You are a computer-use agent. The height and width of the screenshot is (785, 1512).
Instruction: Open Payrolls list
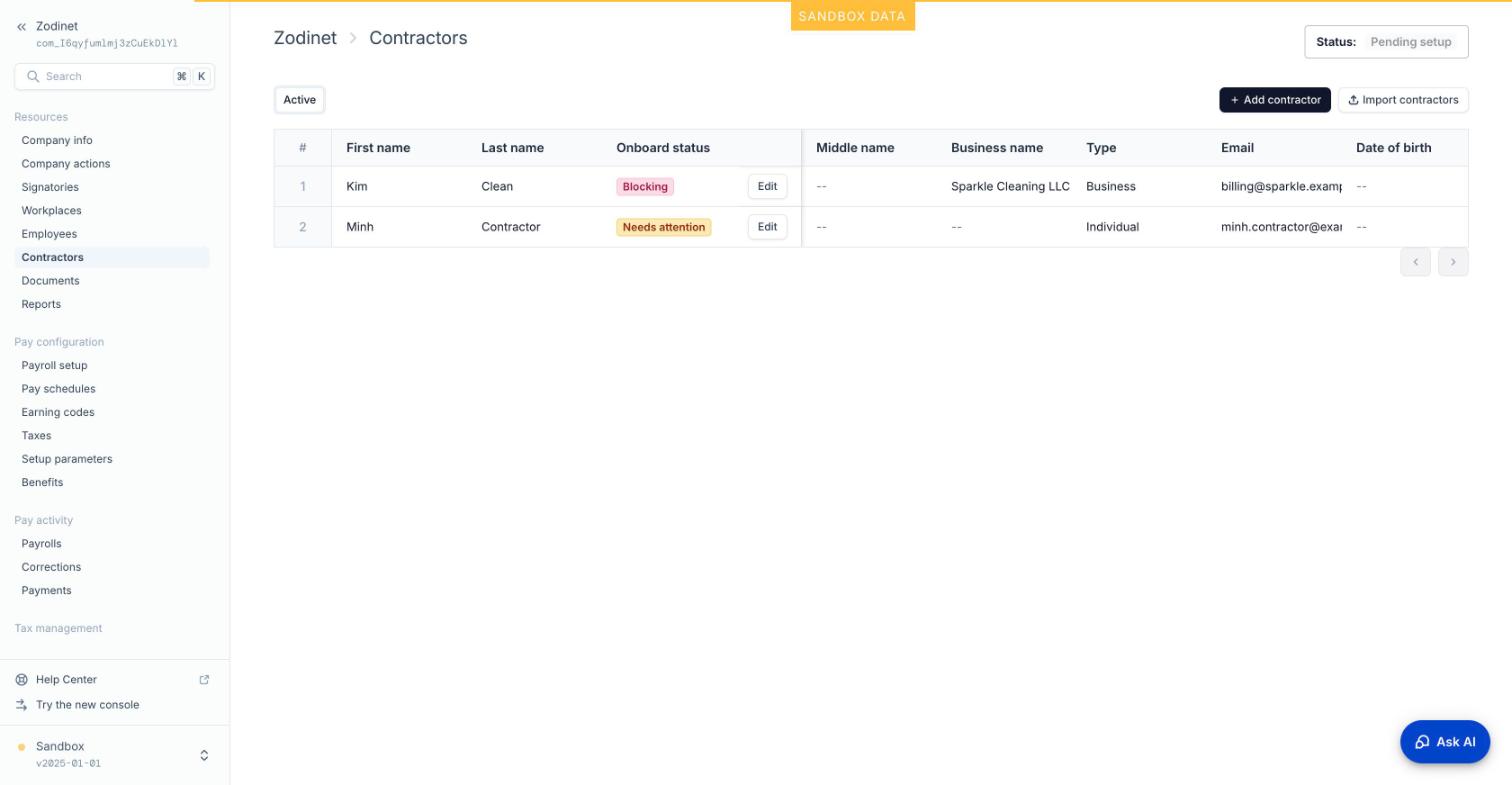click(x=41, y=544)
